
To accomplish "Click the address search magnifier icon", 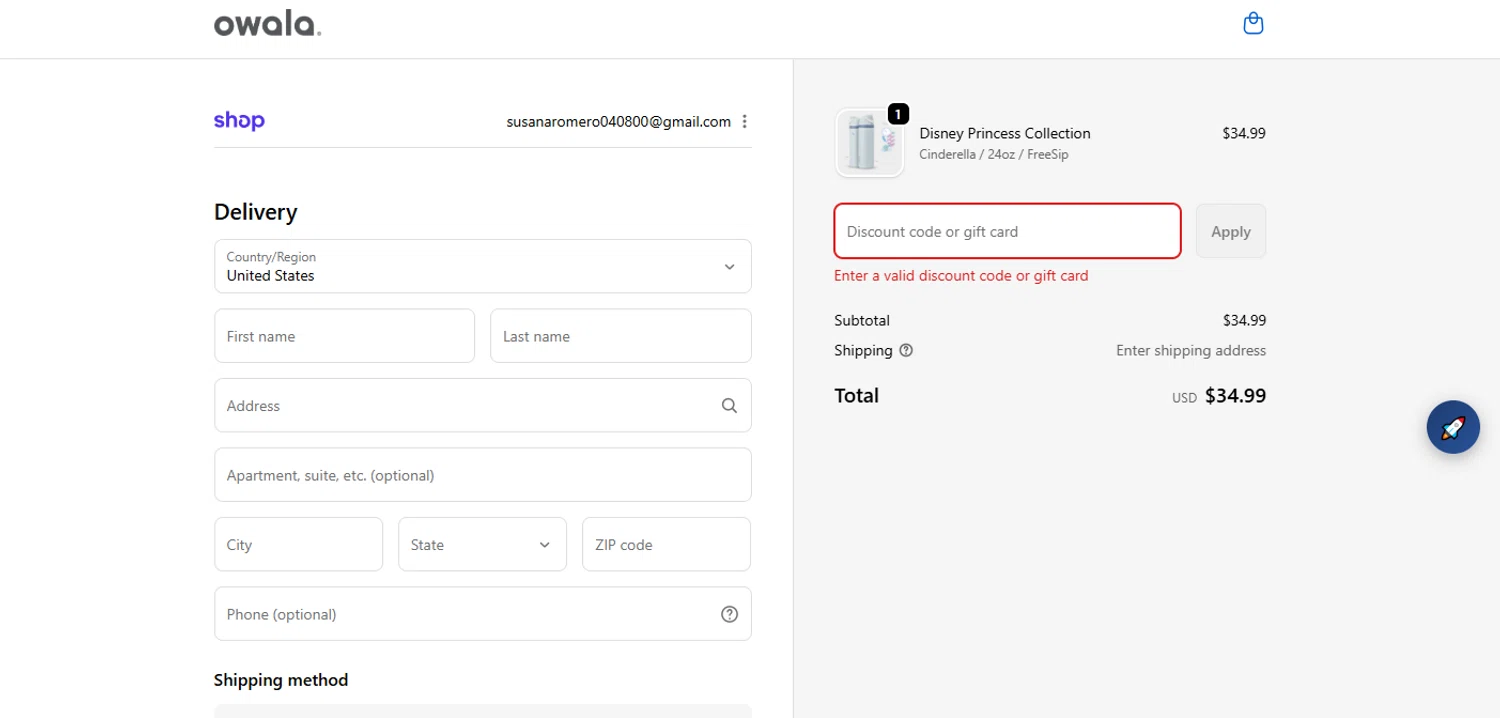I will pyautogui.click(x=729, y=406).
